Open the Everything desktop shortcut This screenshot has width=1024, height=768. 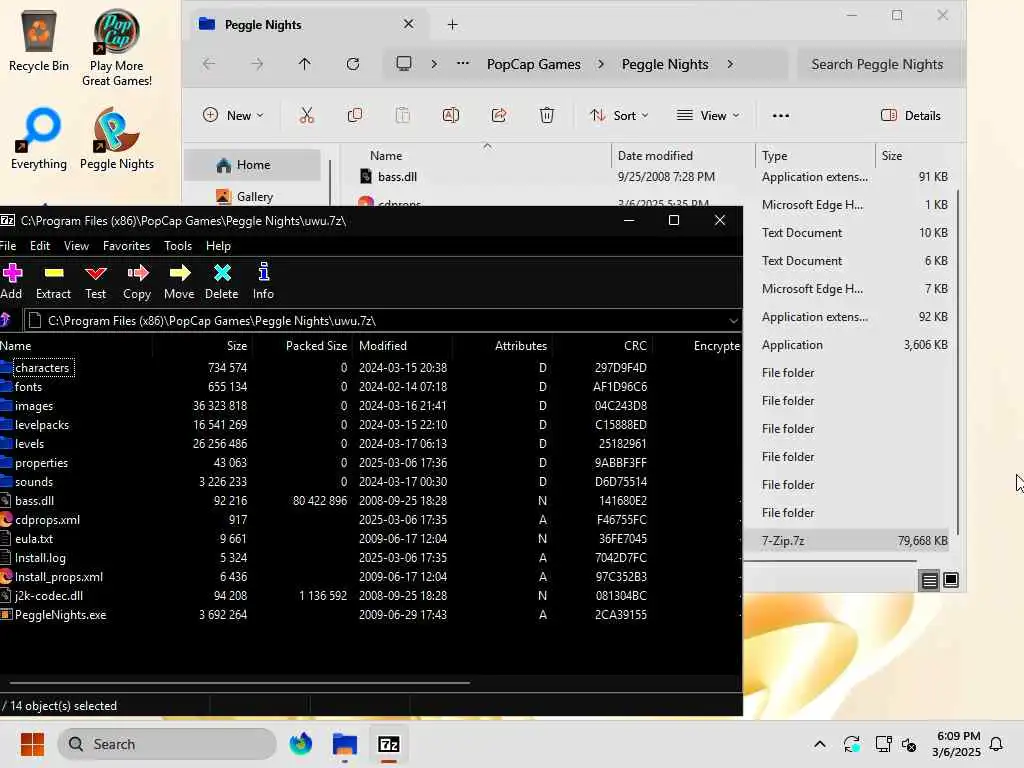coord(39,138)
